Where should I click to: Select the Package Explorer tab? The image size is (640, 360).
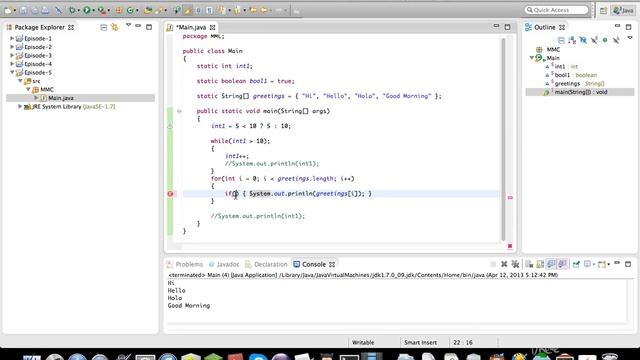[x=40, y=27]
